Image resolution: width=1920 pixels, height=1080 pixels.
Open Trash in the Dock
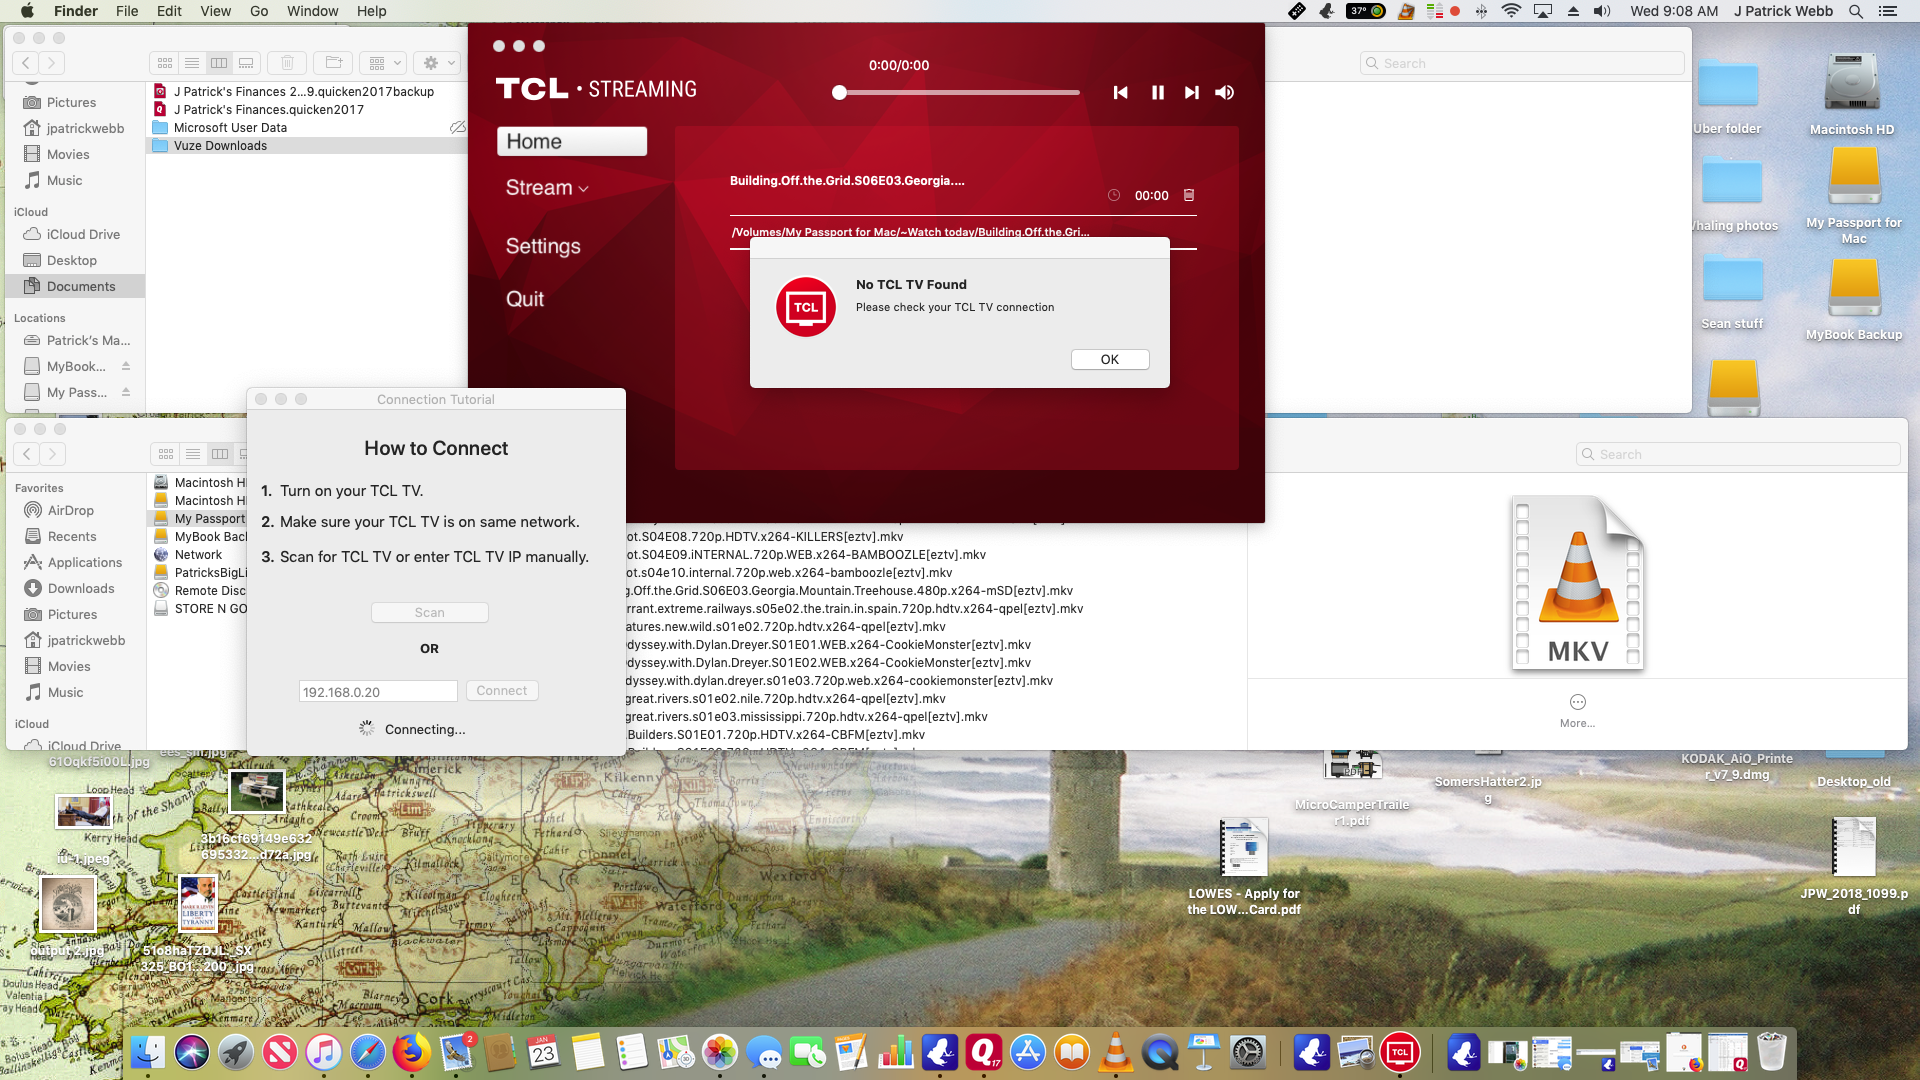pyautogui.click(x=1771, y=1052)
